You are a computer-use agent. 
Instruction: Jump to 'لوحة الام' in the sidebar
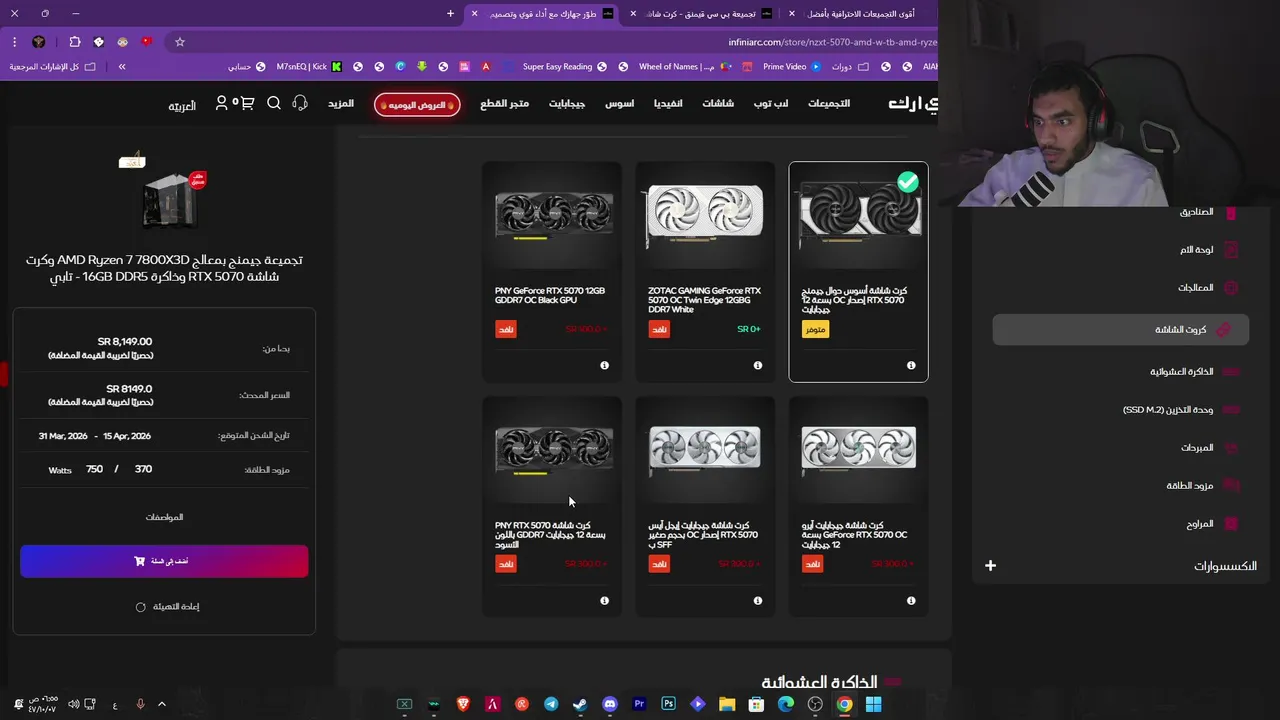[x=1196, y=250]
